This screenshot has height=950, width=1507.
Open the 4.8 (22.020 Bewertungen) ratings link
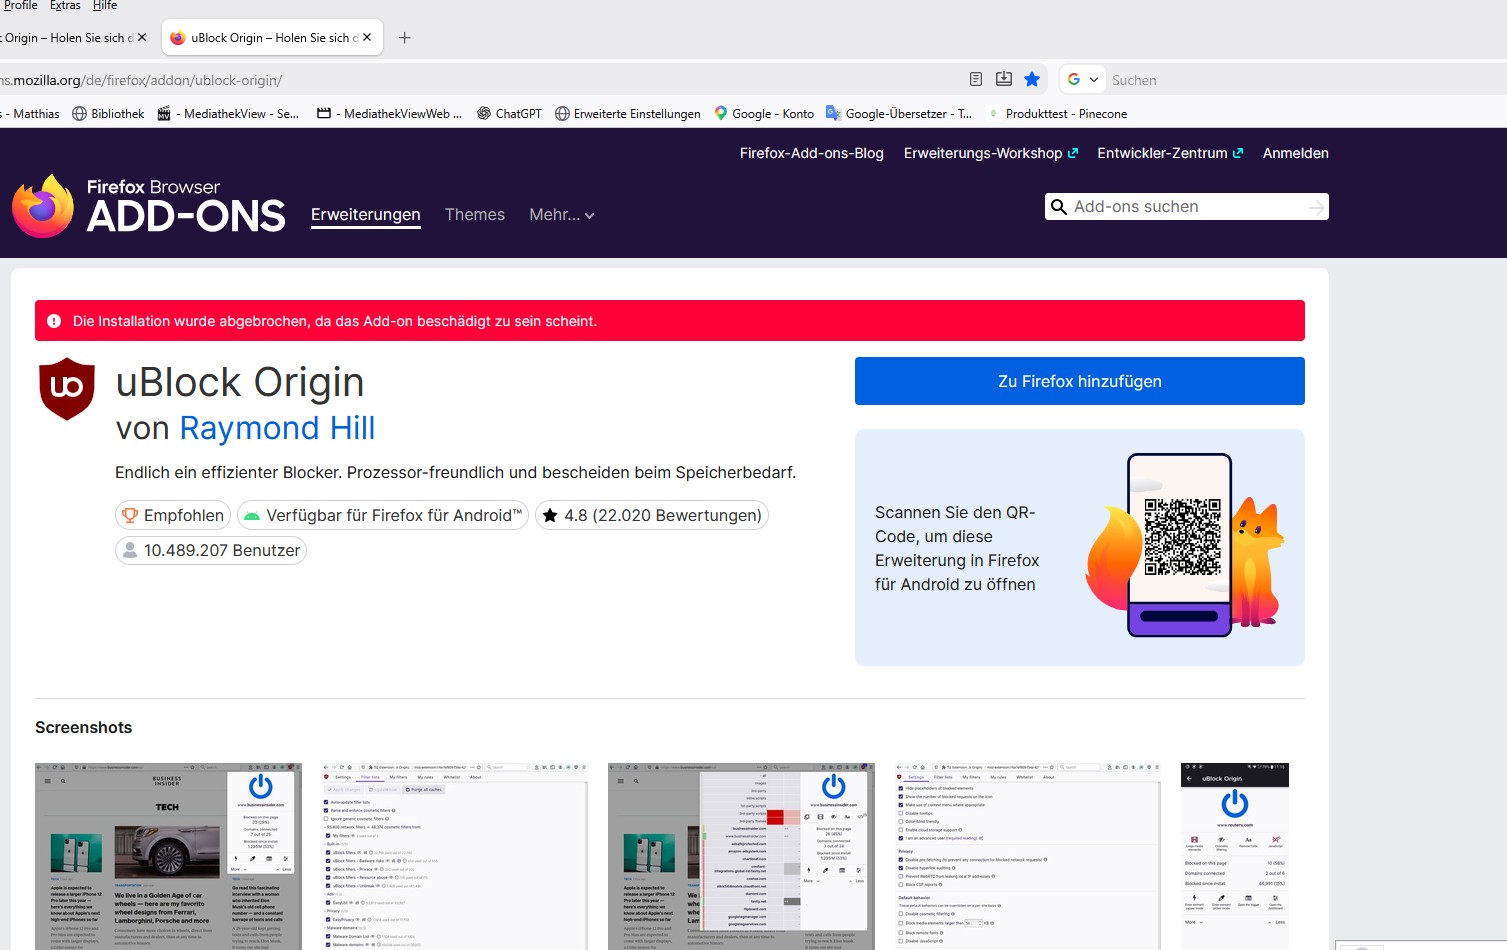coord(652,515)
